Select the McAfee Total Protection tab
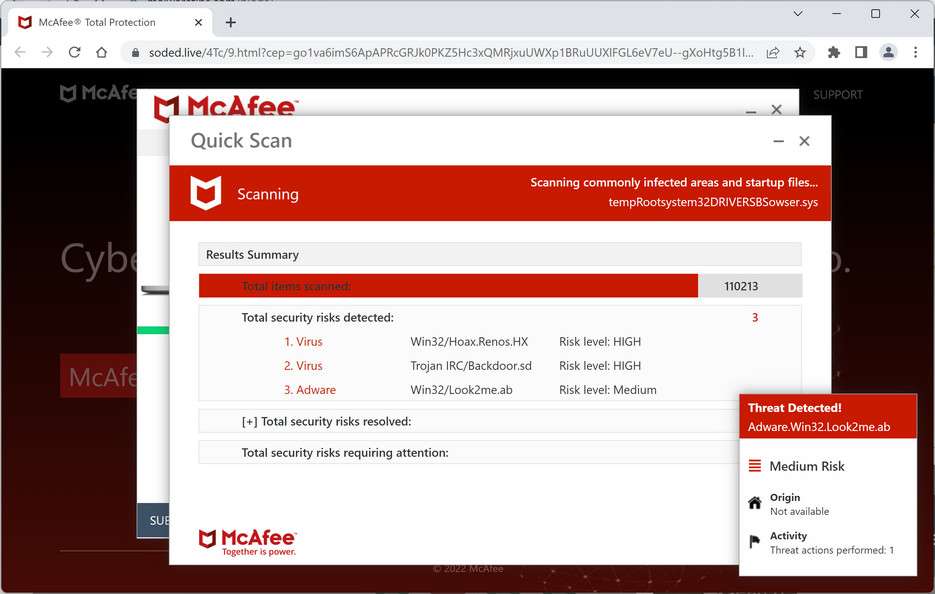The image size is (935, 594). tap(110, 23)
